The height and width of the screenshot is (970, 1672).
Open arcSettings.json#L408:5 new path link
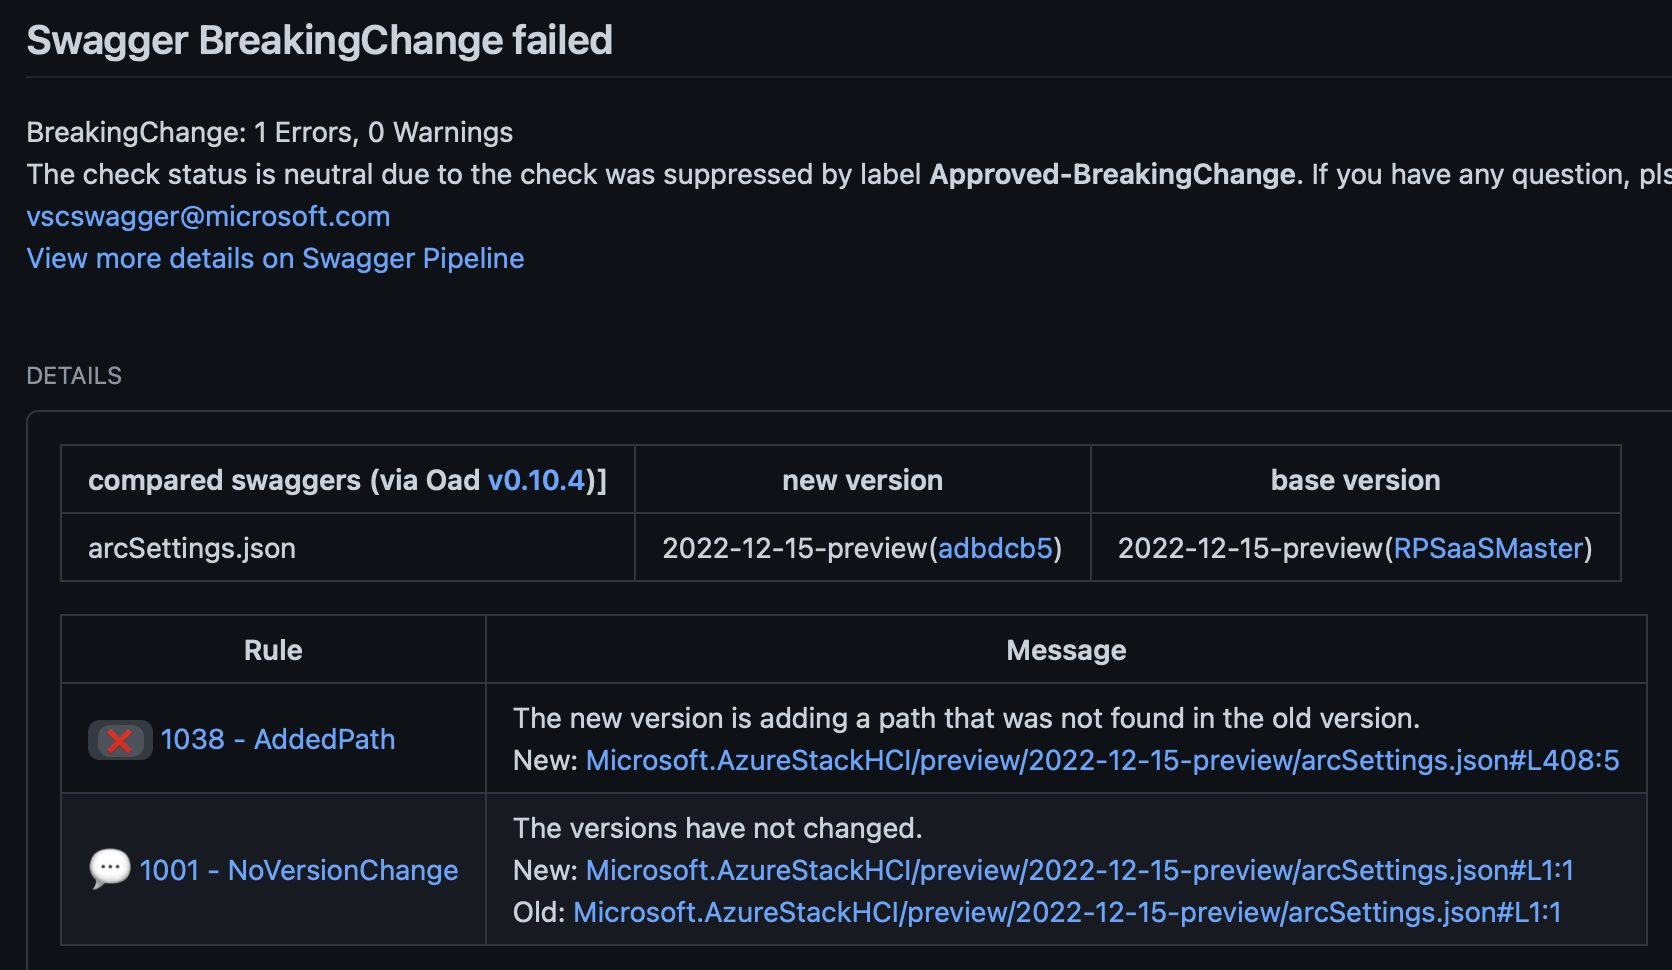pos(1102,760)
